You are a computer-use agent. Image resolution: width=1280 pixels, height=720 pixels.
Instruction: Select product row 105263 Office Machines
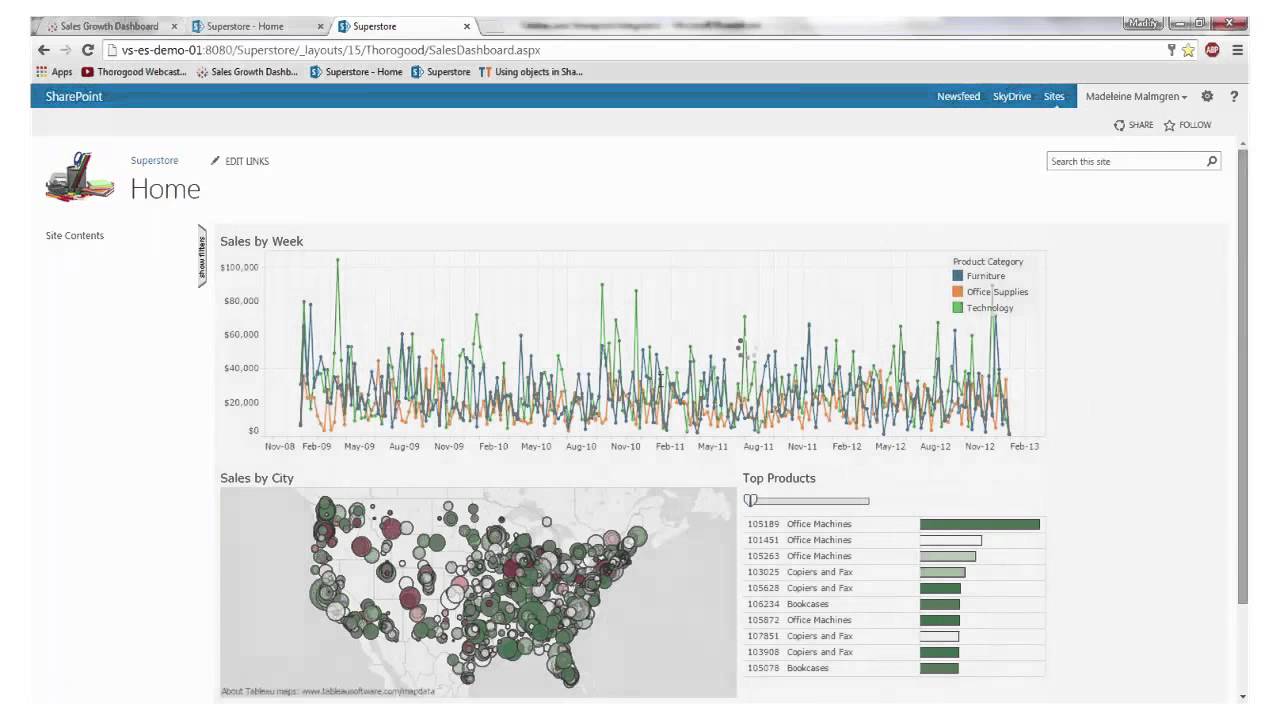point(894,556)
